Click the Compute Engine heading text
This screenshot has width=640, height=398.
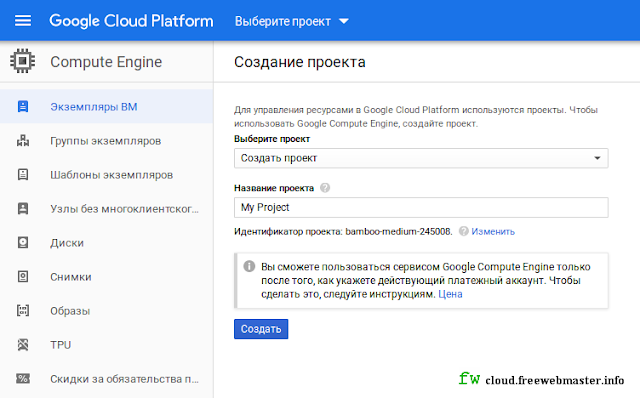(106, 62)
